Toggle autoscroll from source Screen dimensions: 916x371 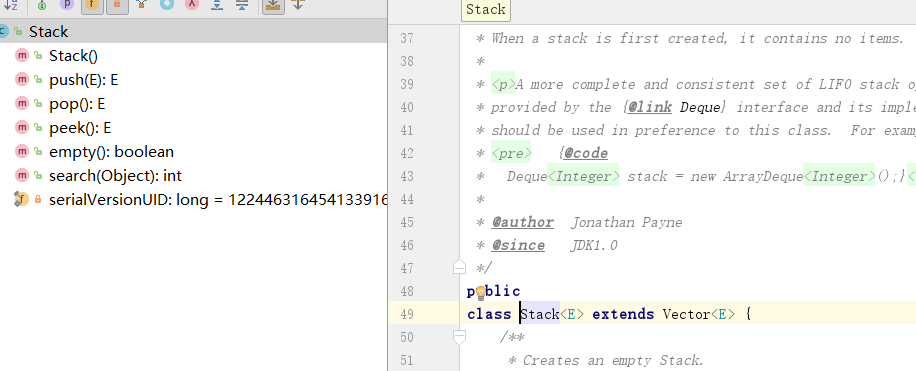pos(297,5)
